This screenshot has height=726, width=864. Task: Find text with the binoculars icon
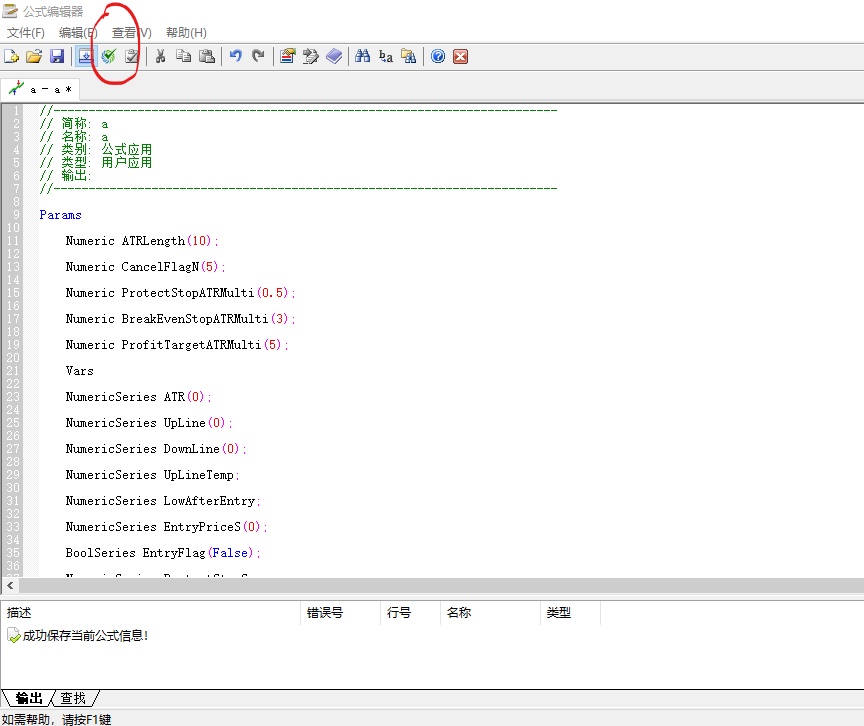pyautogui.click(x=363, y=56)
